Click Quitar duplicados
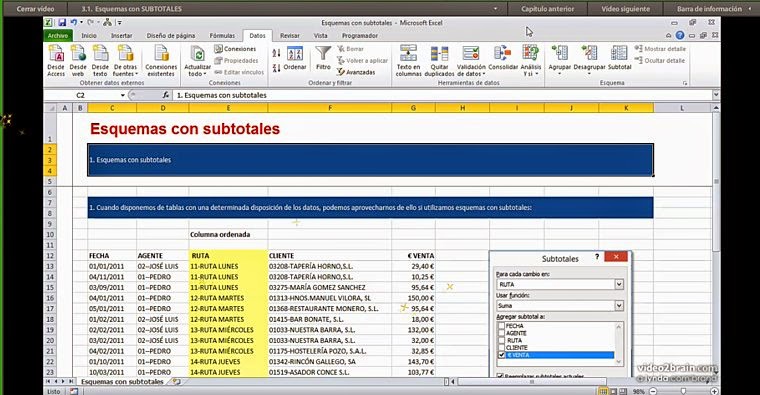760x395 pixels. [x=439, y=60]
